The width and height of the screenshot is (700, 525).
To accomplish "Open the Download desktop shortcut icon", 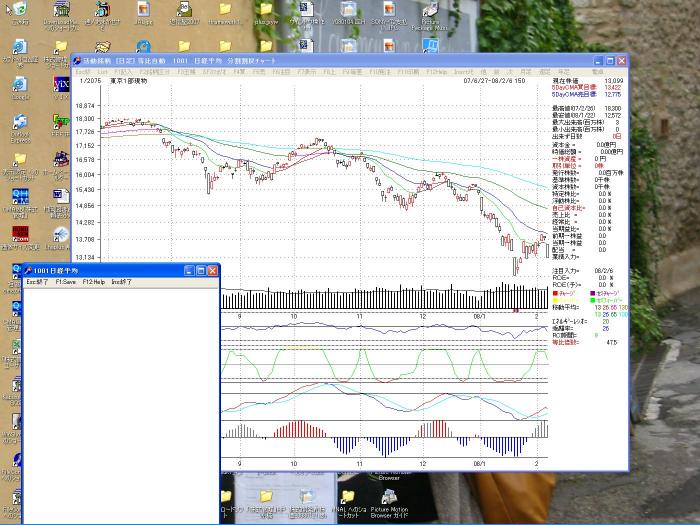I will (60, 10).
